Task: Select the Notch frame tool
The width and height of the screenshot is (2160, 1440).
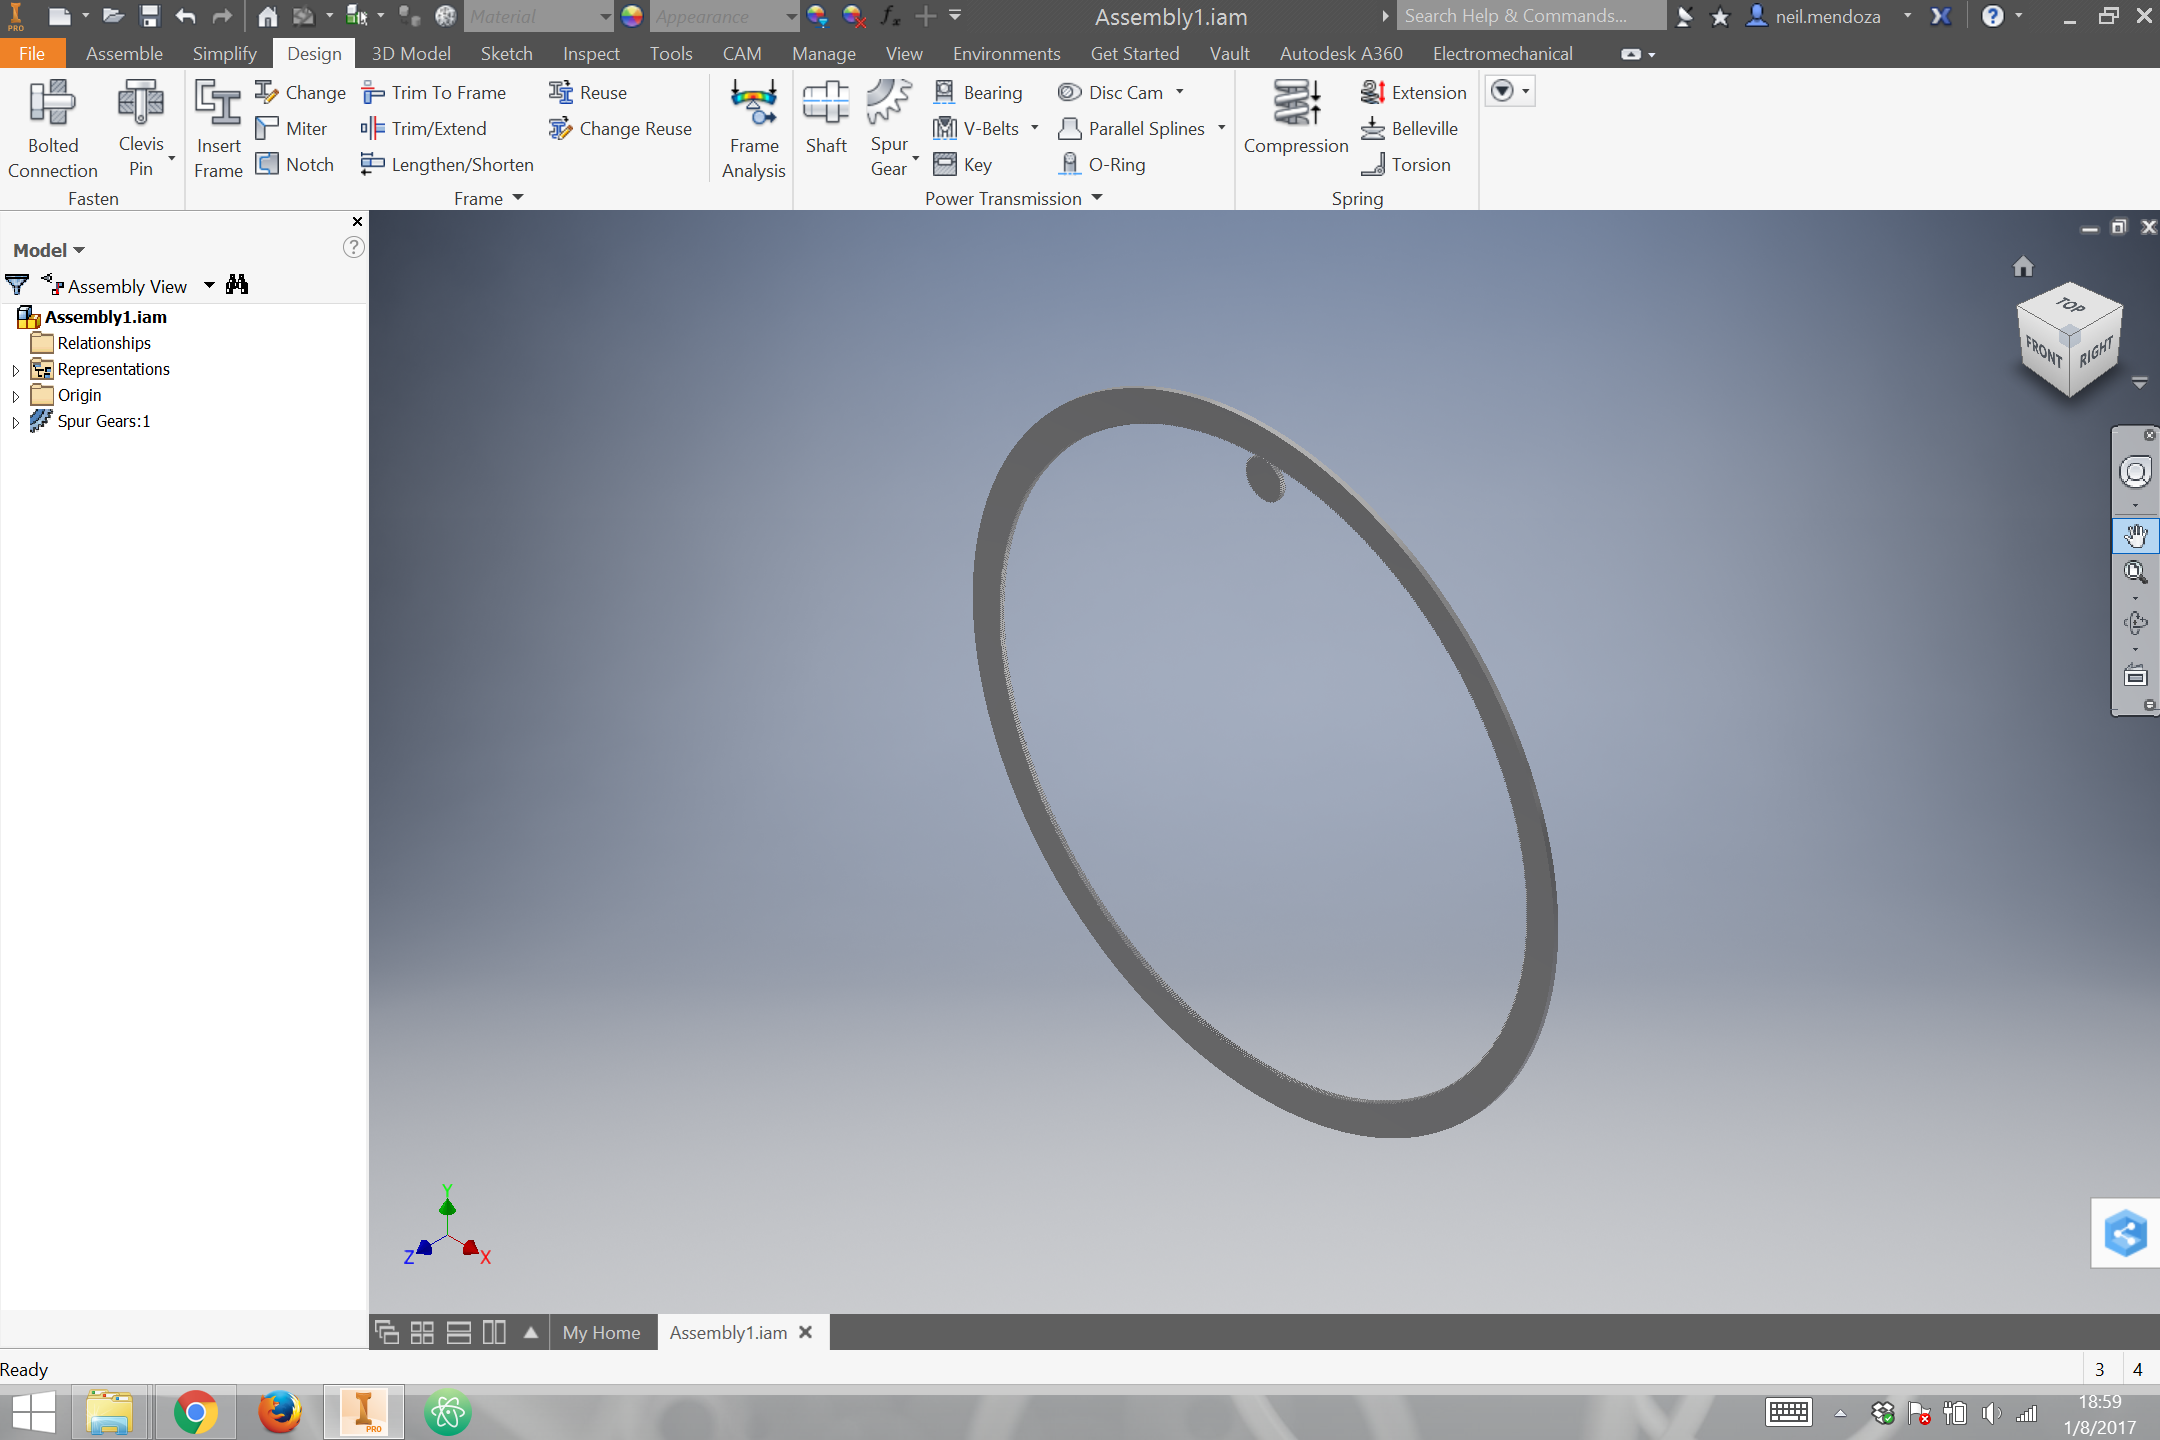Action: click(295, 164)
